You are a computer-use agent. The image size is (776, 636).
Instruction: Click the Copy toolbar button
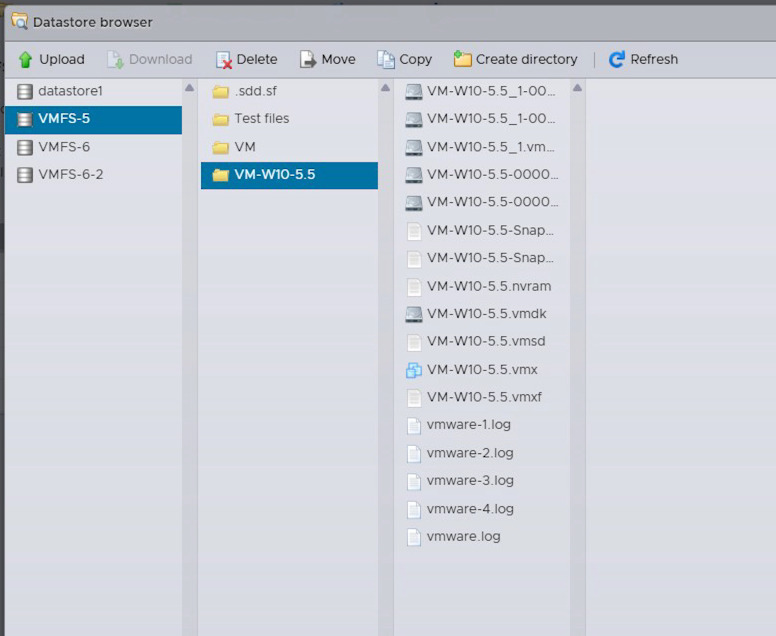pos(404,59)
